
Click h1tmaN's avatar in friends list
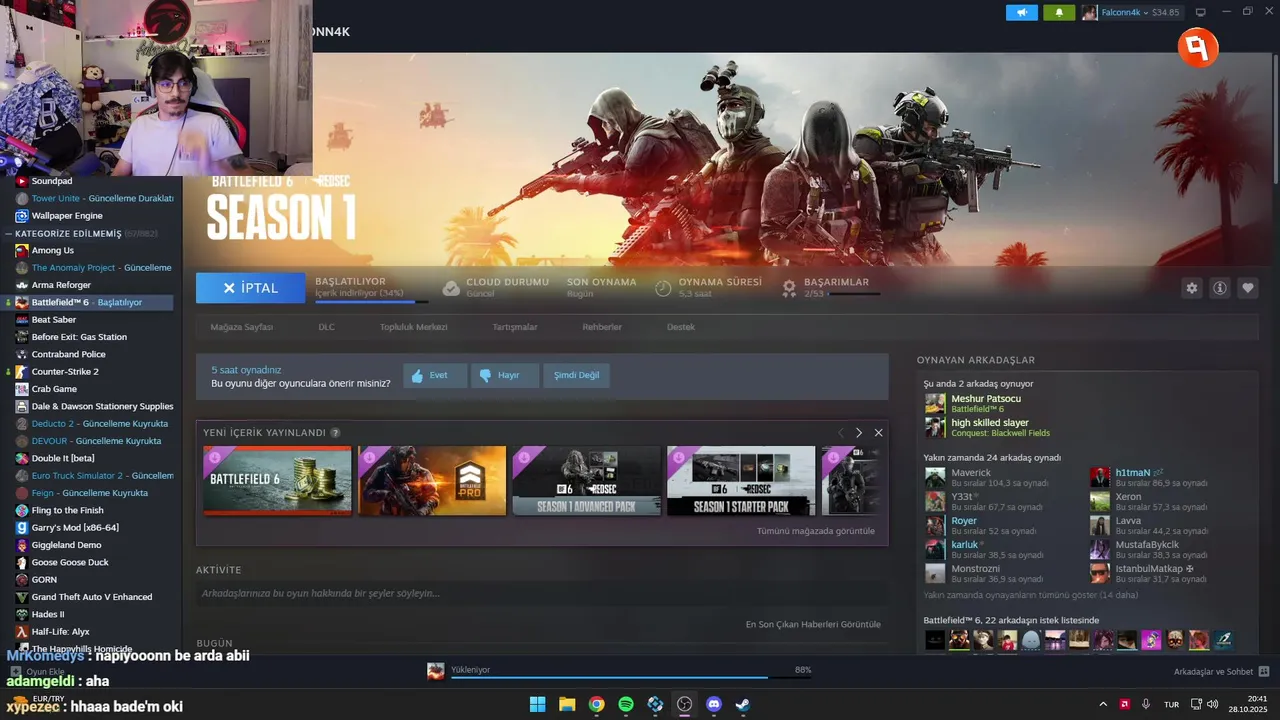(1100, 477)
